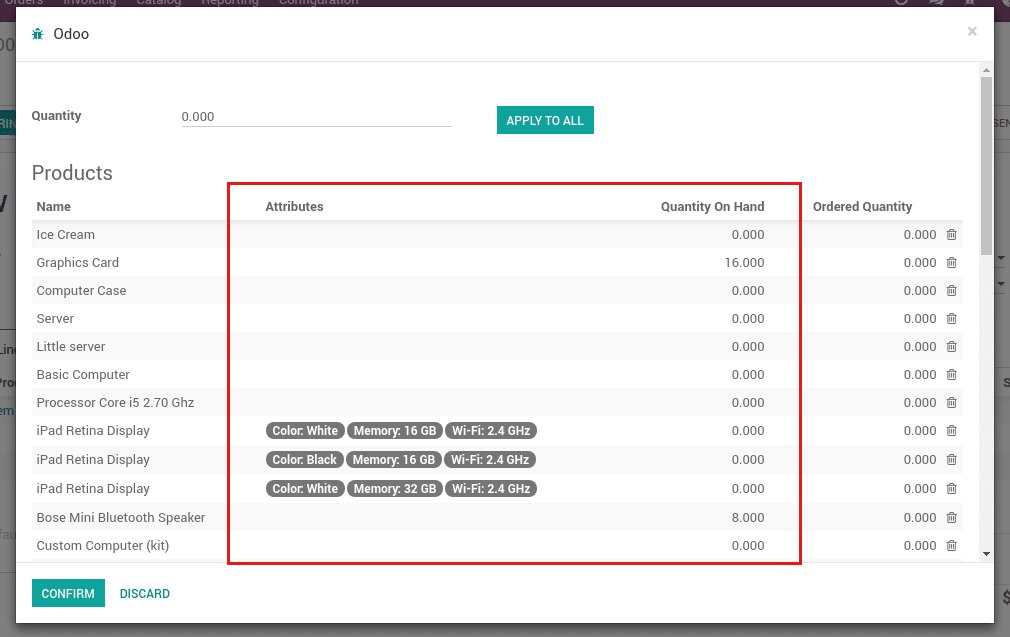Edit Ordered Quantity for Custom Computer (kit)
The image size is (1010, 637).
coord(920,546)
